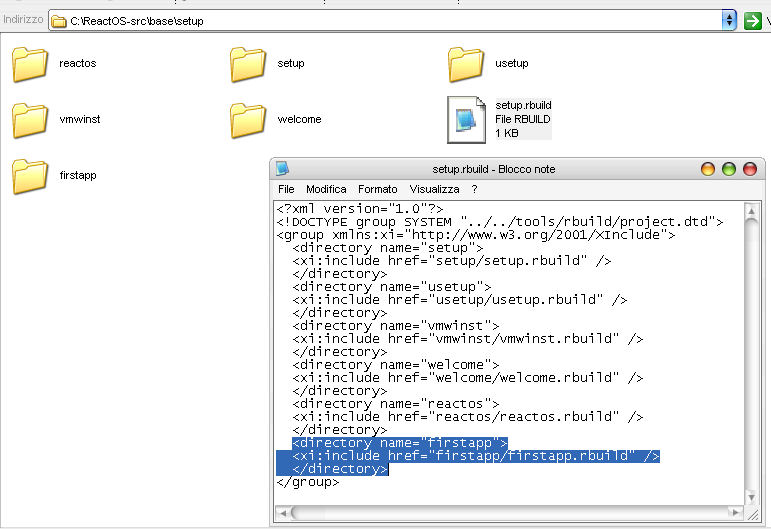This screenshot has width=771, height=529.
Task: Click the '</group>' closing line
Action: point(308,482)
